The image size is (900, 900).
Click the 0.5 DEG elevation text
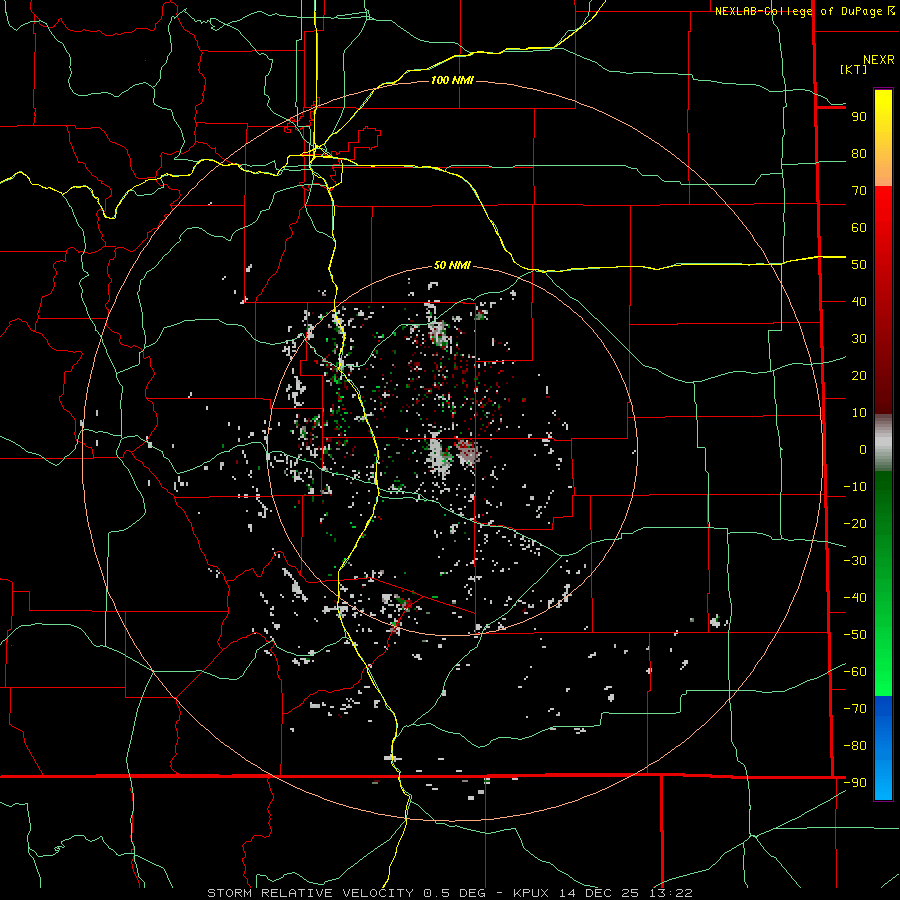click(454, 893)
